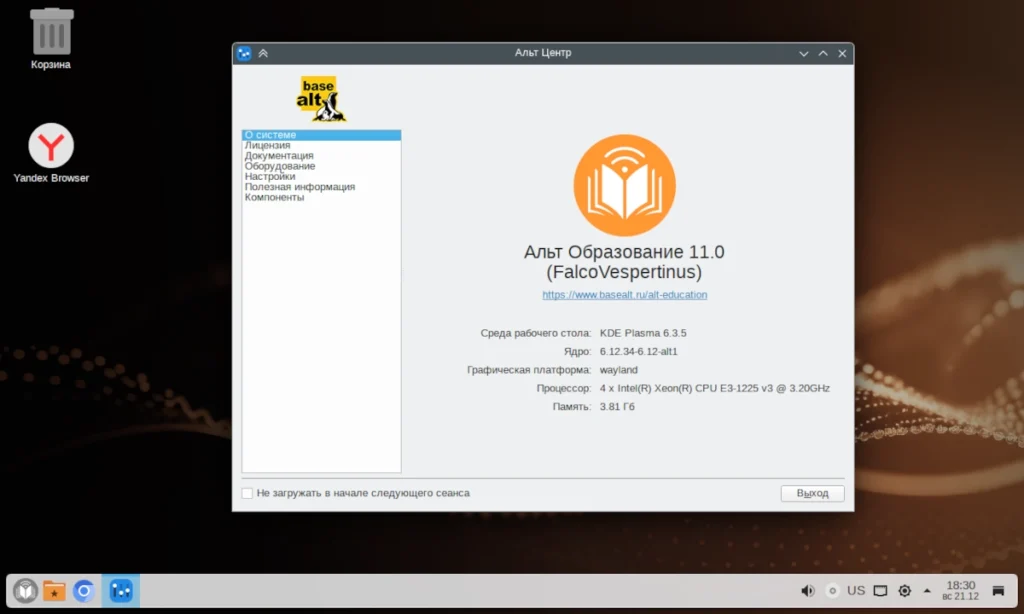This screenshot has width=1024, height=614.
Task: Click the show desktop icon right of the clock
Action: click(x=998, y=591)
